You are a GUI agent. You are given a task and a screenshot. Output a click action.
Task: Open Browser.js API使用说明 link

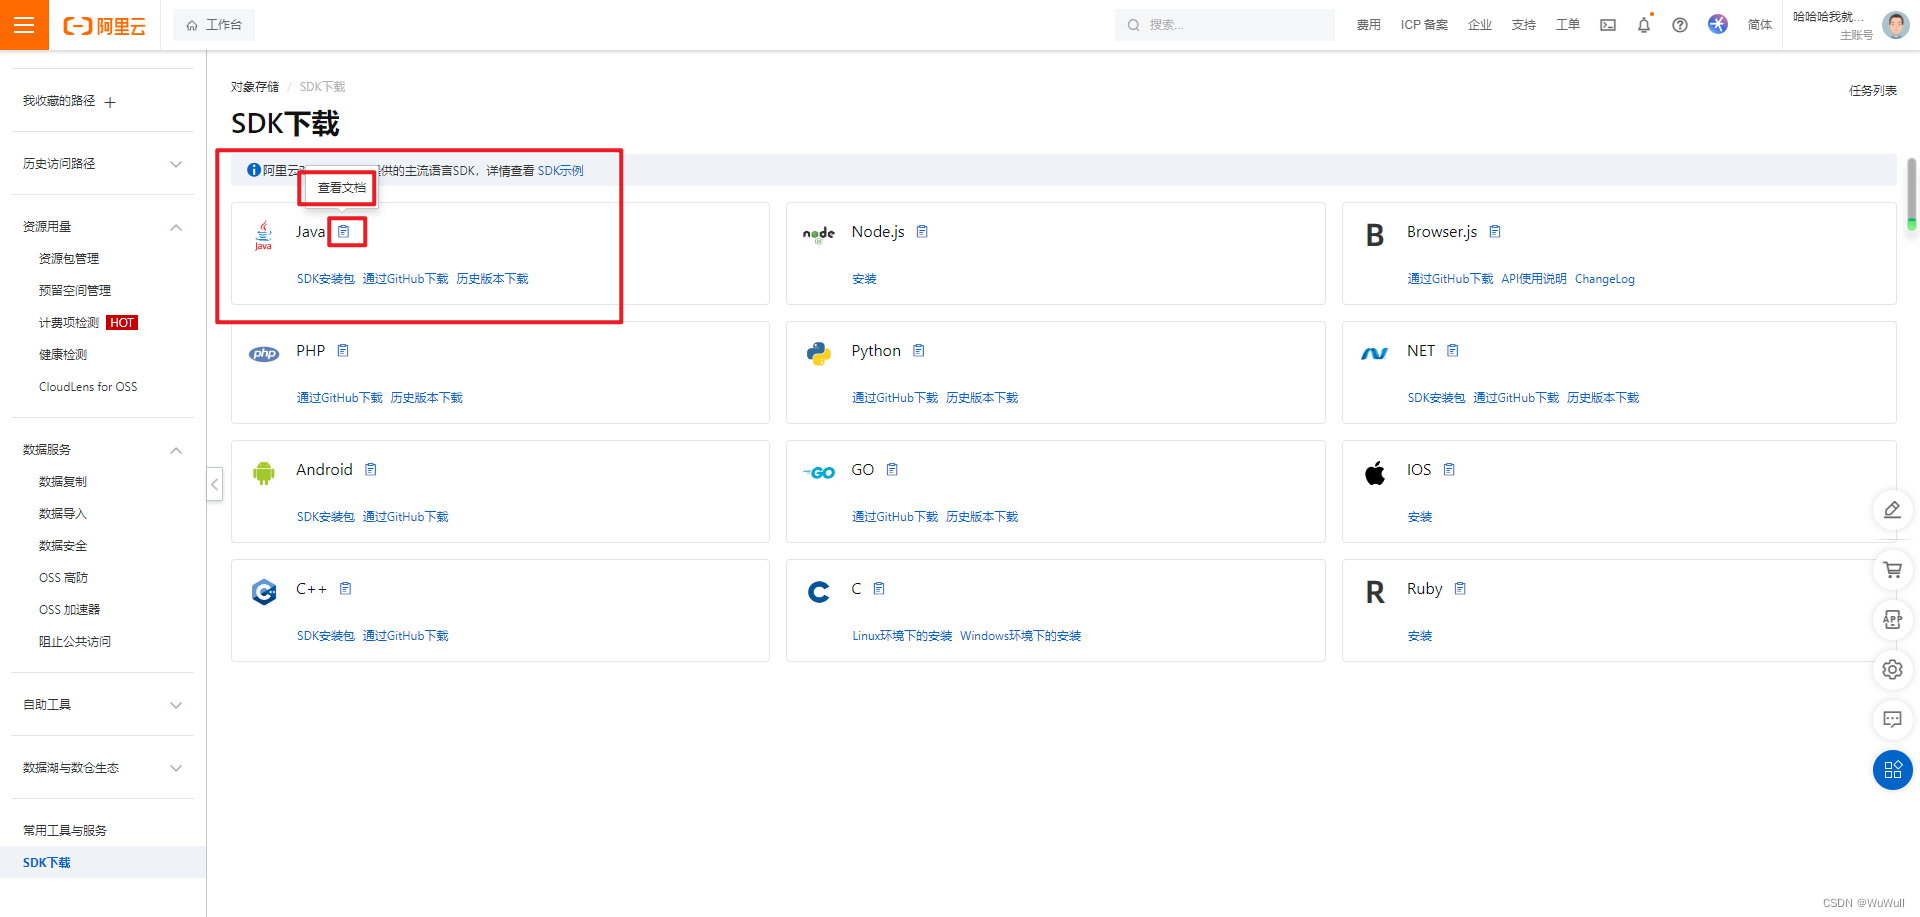(1534, 279)
